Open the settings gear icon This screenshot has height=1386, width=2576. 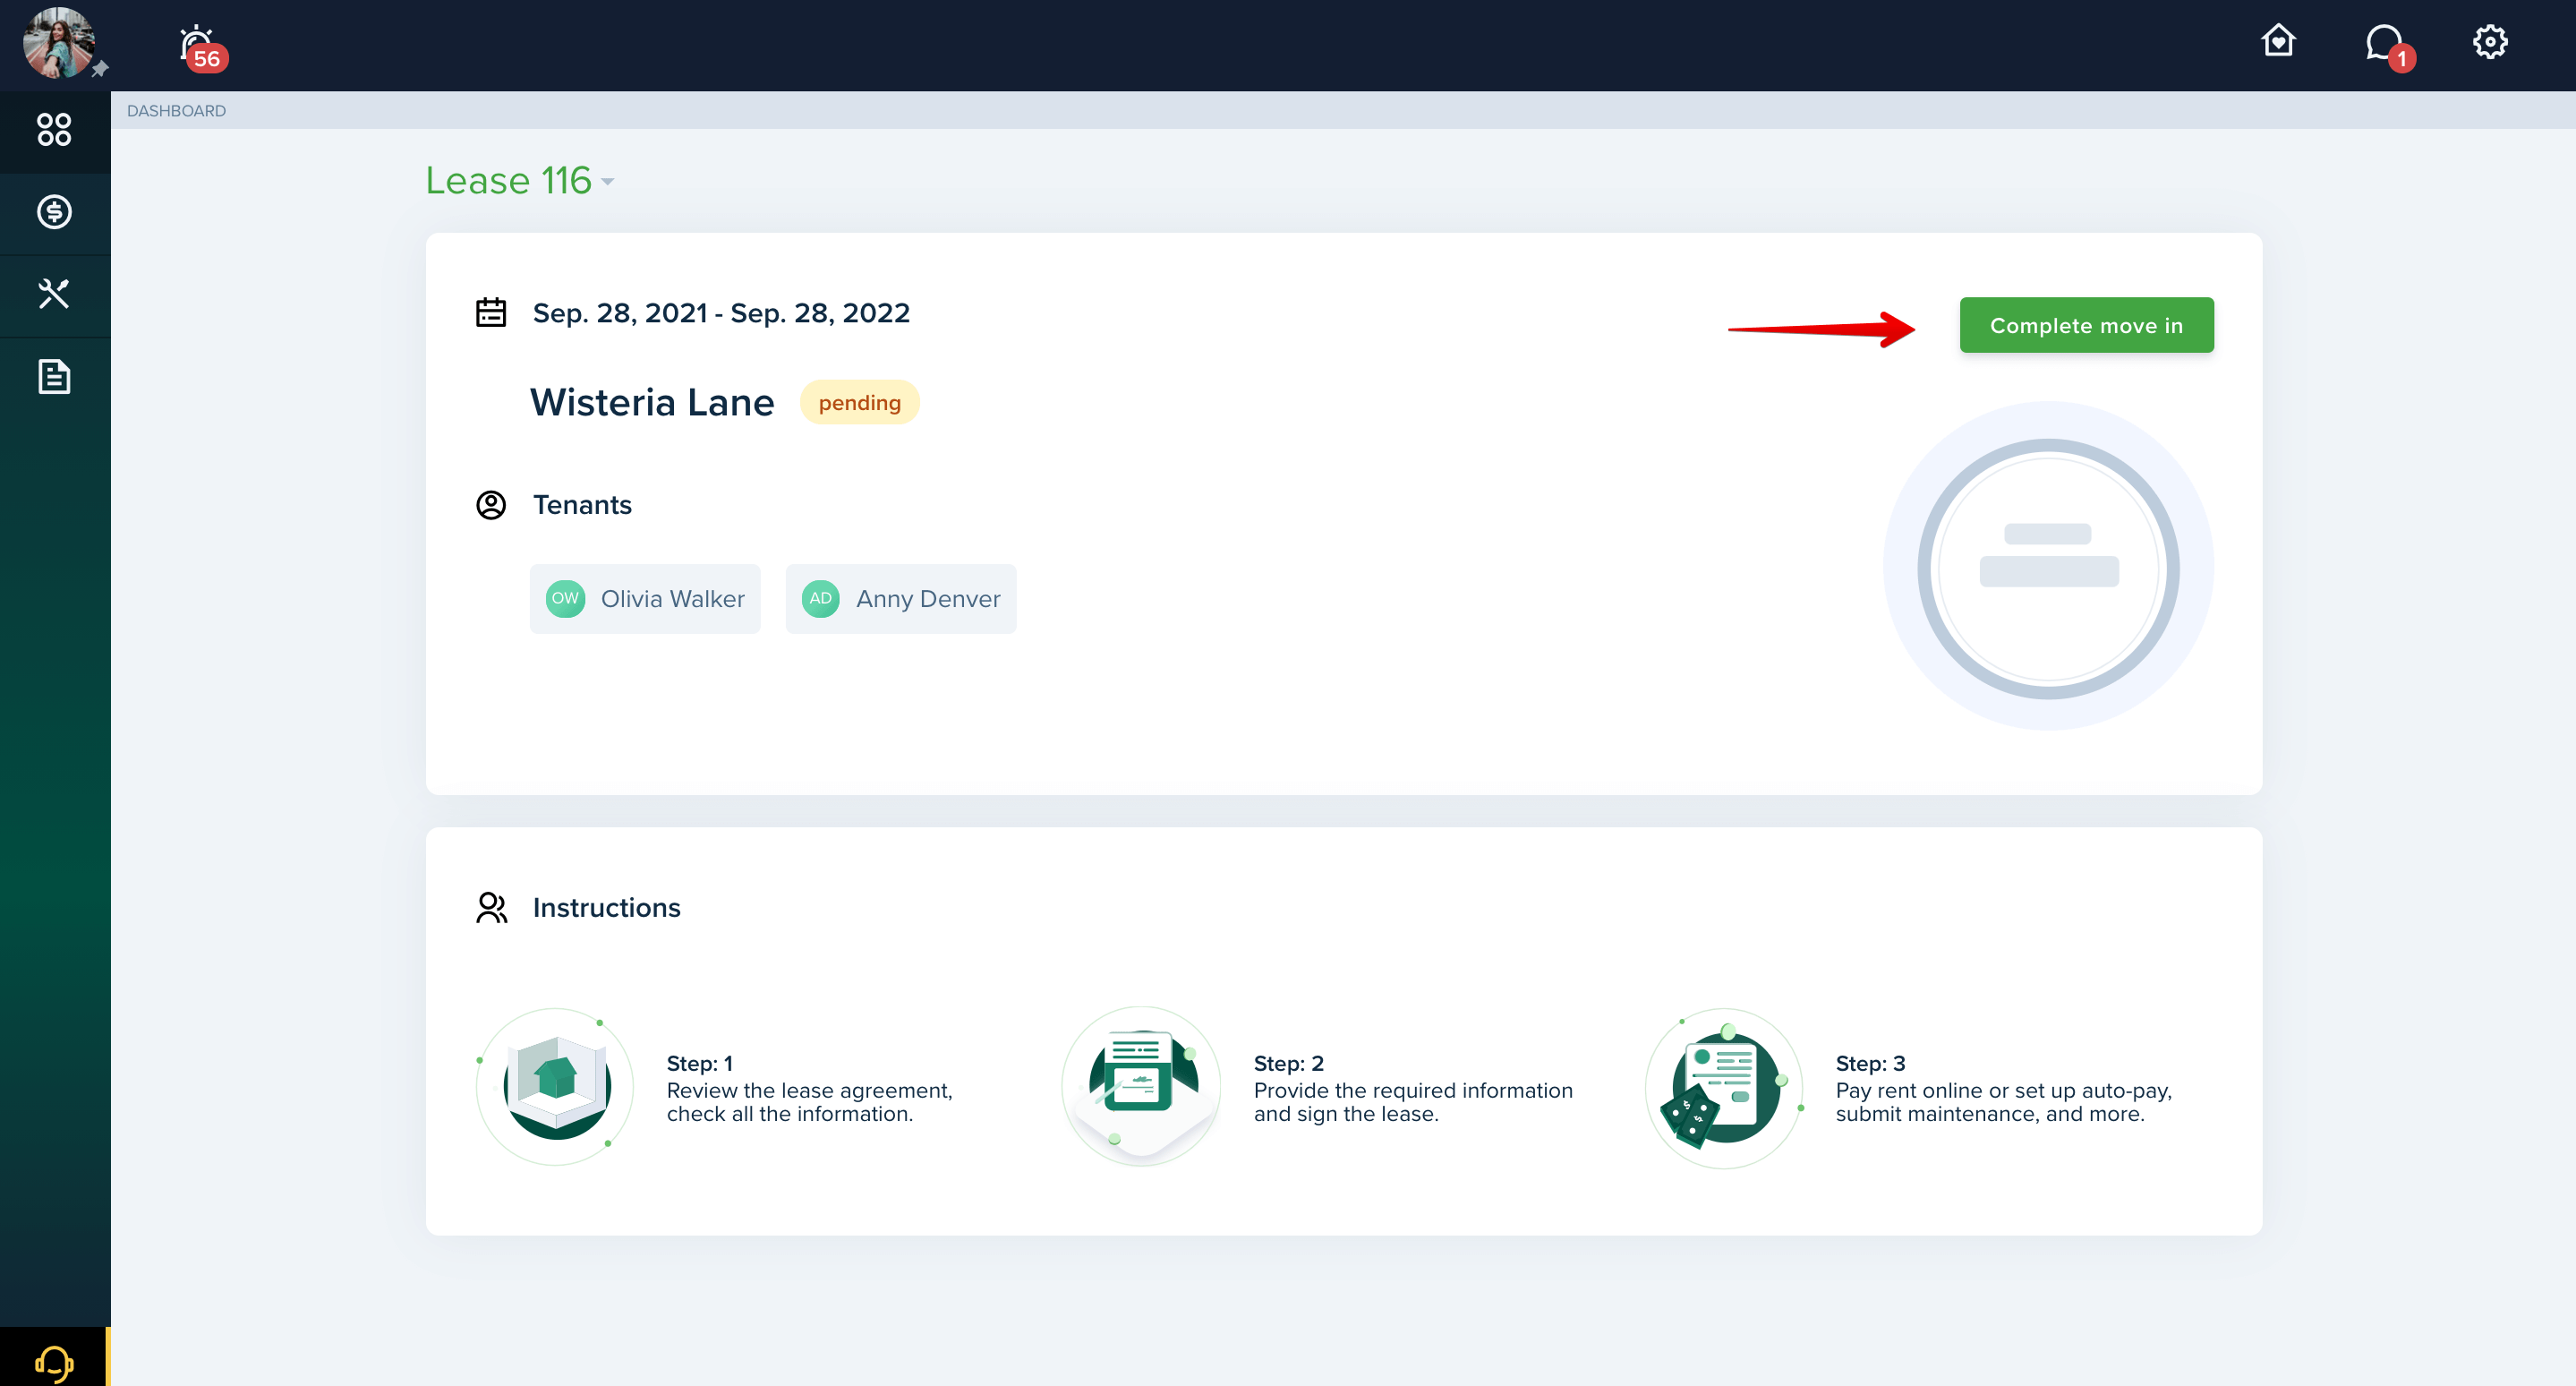(2490, 42)
